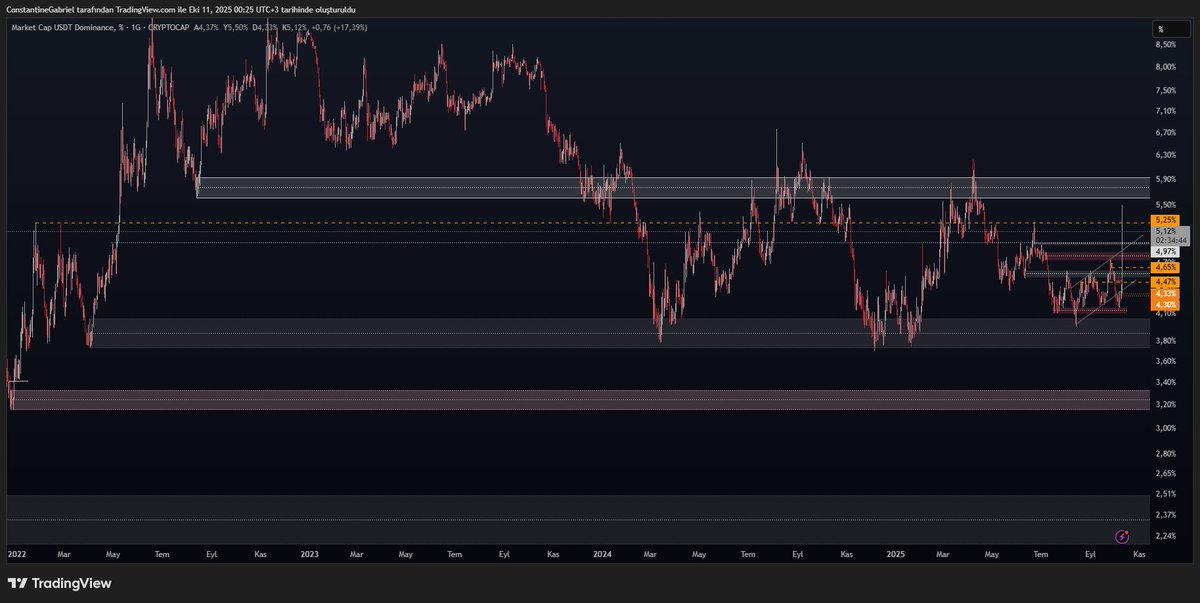Click the 3,20% price axis label
1200x603 pixels.
pos(1166,405)
